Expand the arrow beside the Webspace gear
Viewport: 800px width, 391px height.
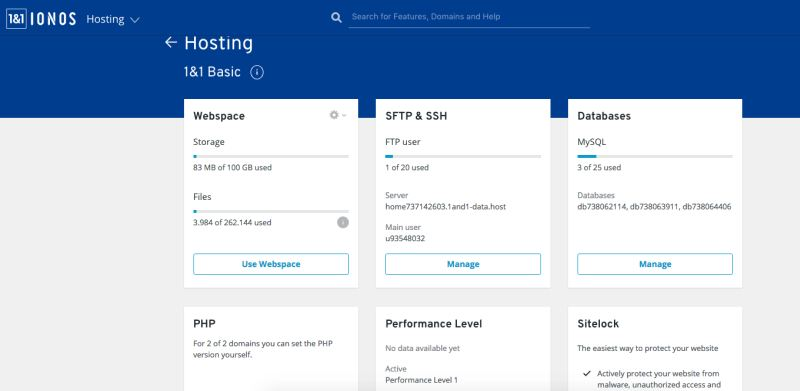(x=344, y=115)
